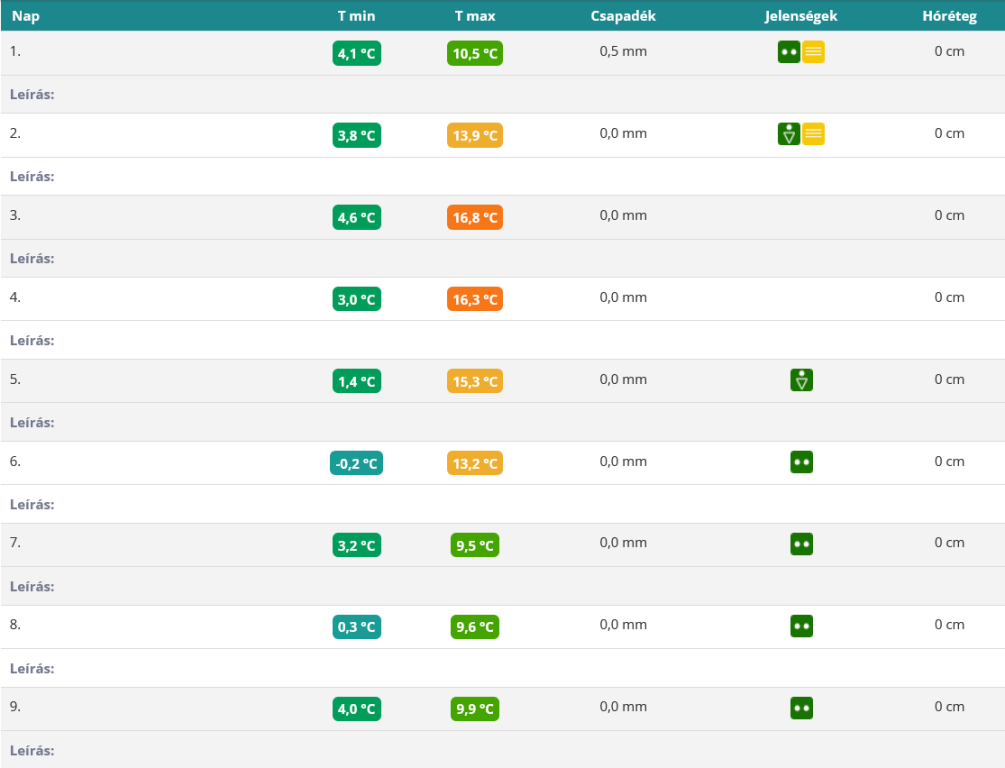
Task: Select the two-dot rain icon for day 9
Action: pyautogui.click(x=801, y=708)
